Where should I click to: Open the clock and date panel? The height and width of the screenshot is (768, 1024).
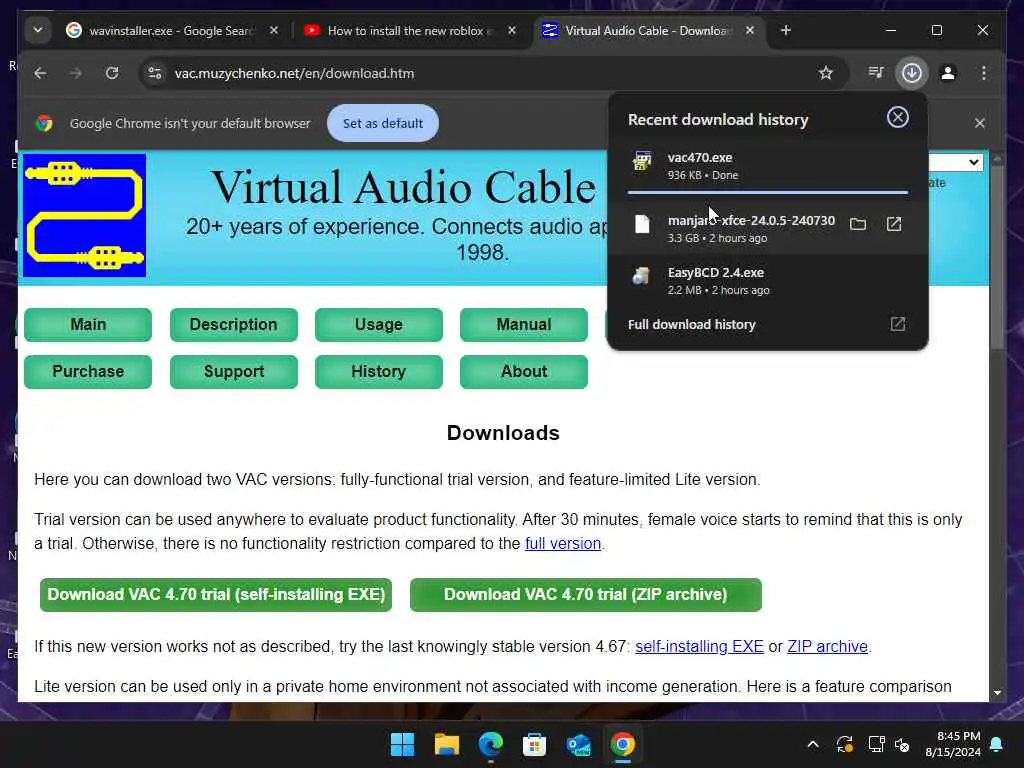953,744
